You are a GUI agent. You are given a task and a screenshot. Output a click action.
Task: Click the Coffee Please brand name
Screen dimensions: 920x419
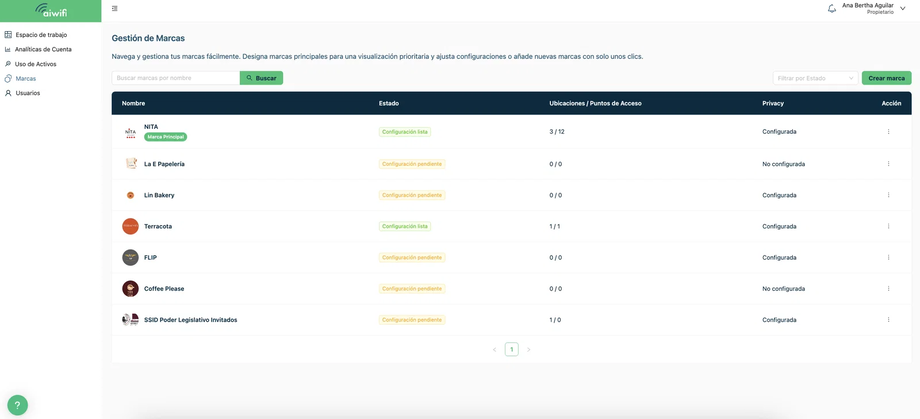pyautogui.click(x=164, y=289)
